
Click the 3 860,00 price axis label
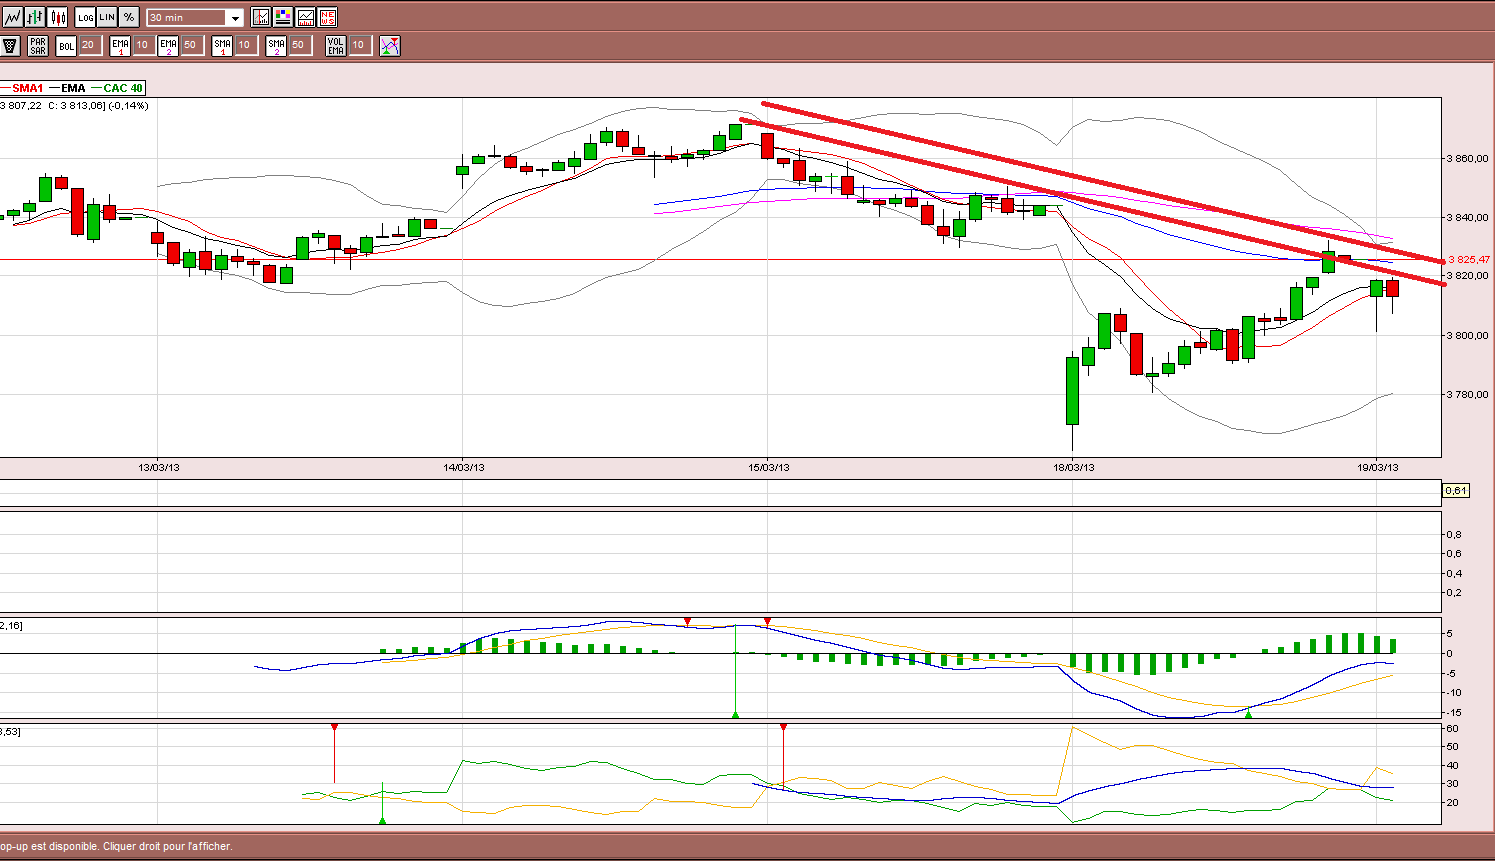[x=1468, y=158]
